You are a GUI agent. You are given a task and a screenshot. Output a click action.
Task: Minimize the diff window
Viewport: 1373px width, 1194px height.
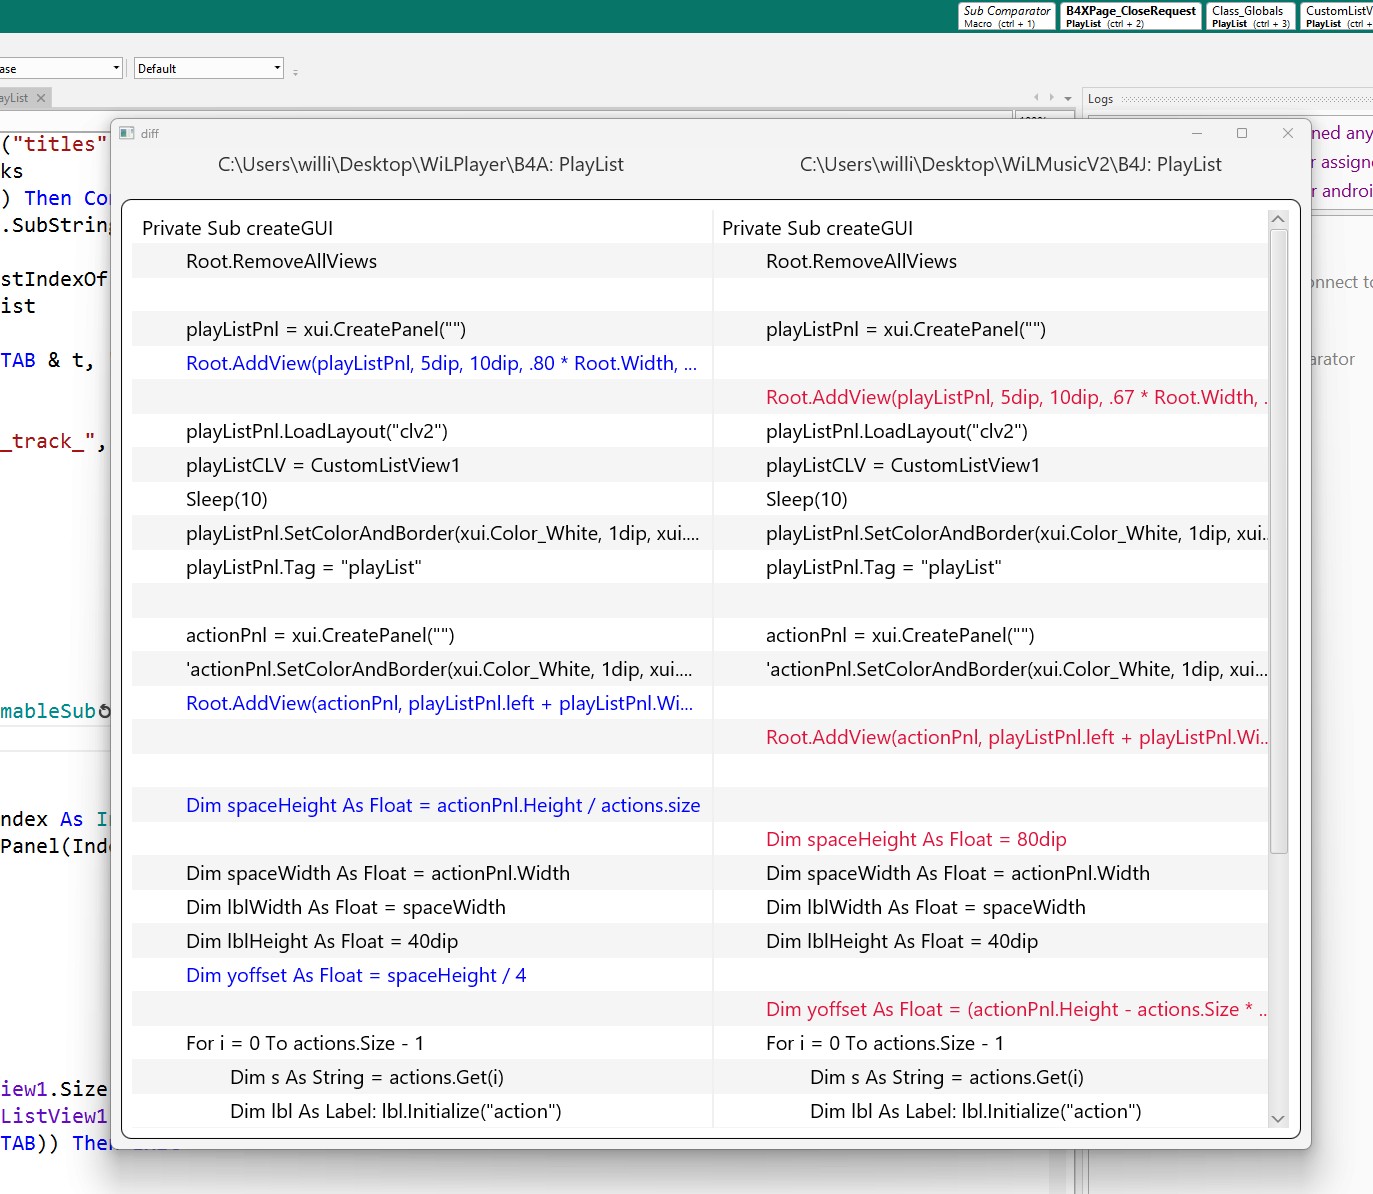(x=1197, y=133)
